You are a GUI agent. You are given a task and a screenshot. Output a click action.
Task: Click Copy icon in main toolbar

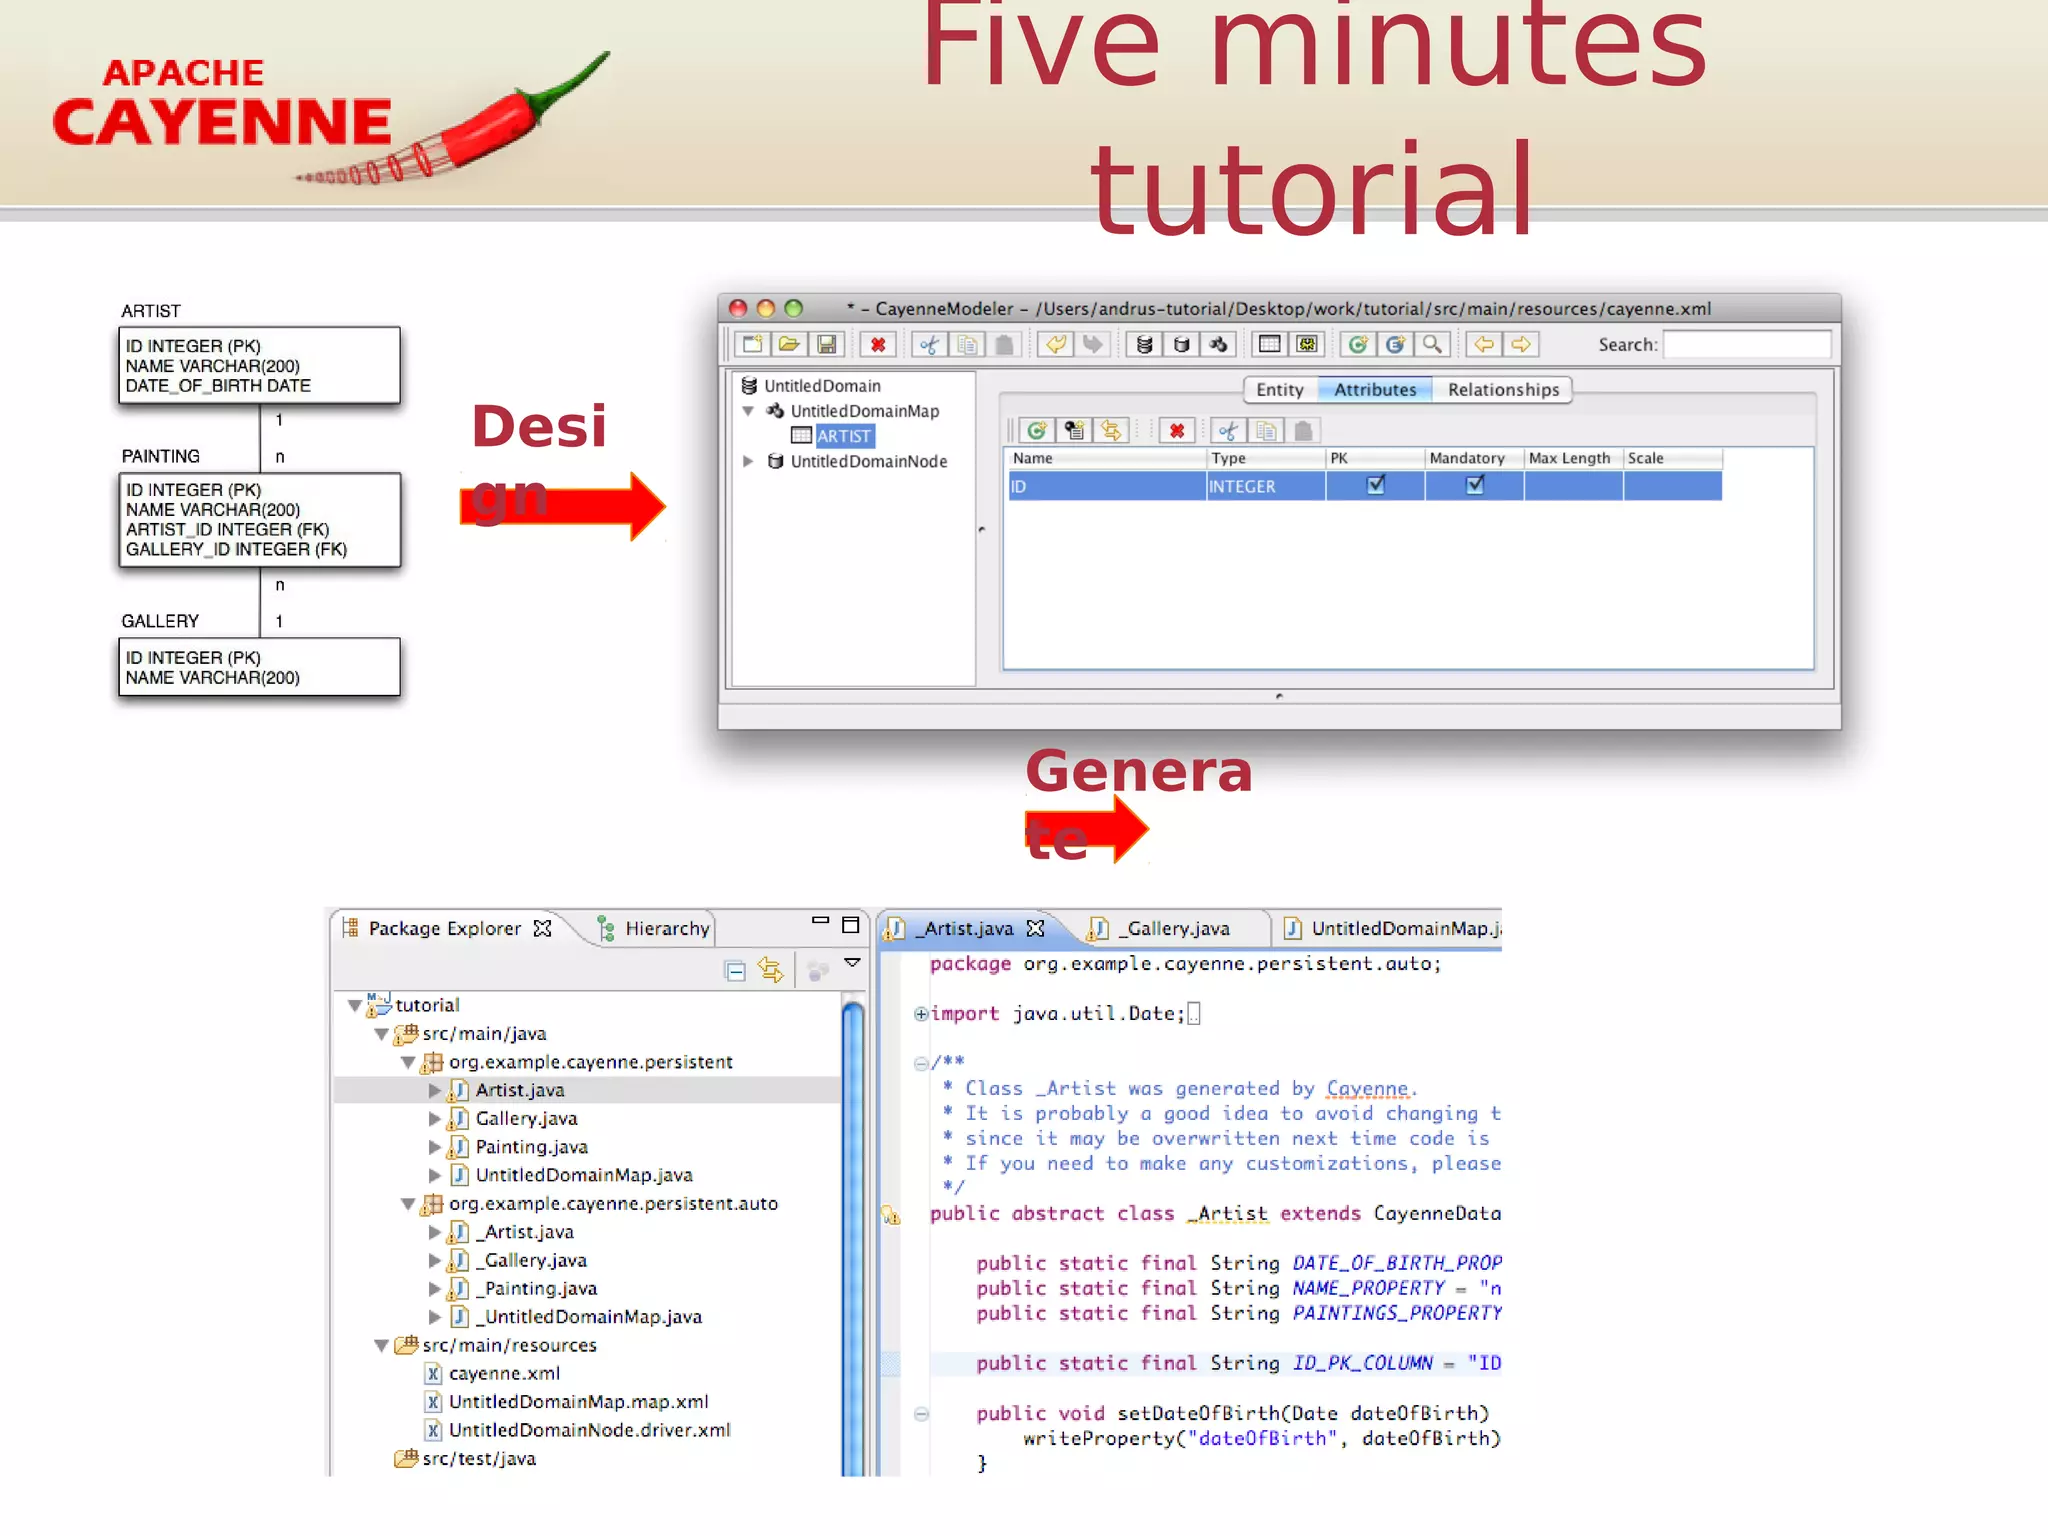click(x=967, y=345)
